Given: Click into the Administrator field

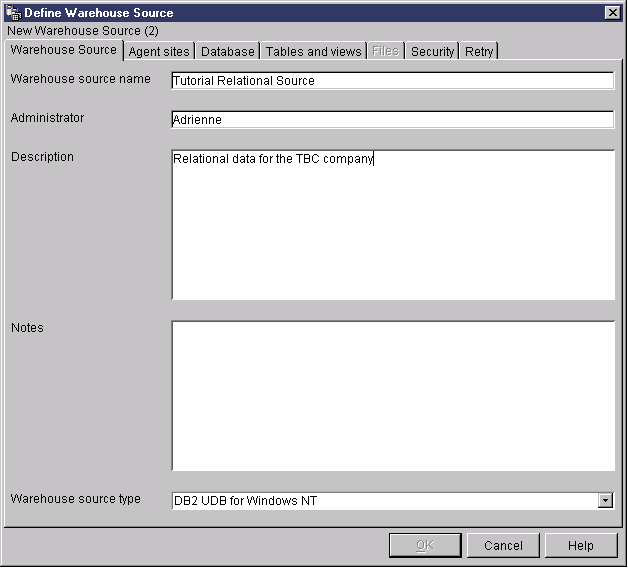Looking at the screenshot, I should click(x=392, y=119).
